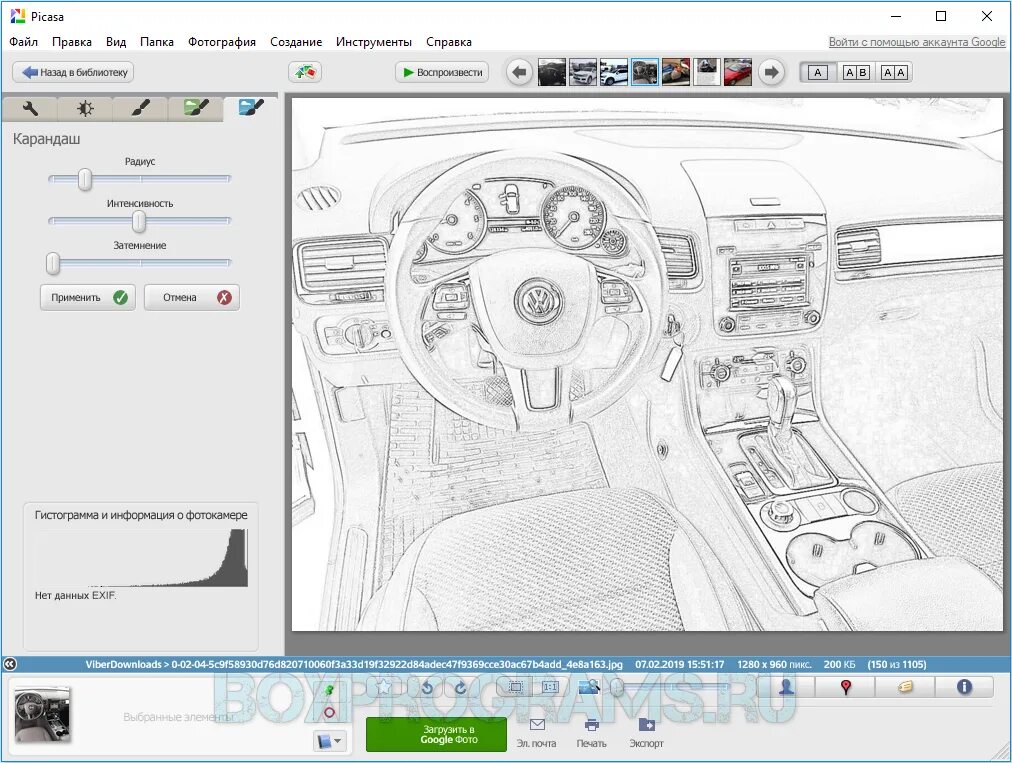Viewport: 1012px width, 763px height.
Task: Open the places red map pin panel
Action: tap(845, 687)
